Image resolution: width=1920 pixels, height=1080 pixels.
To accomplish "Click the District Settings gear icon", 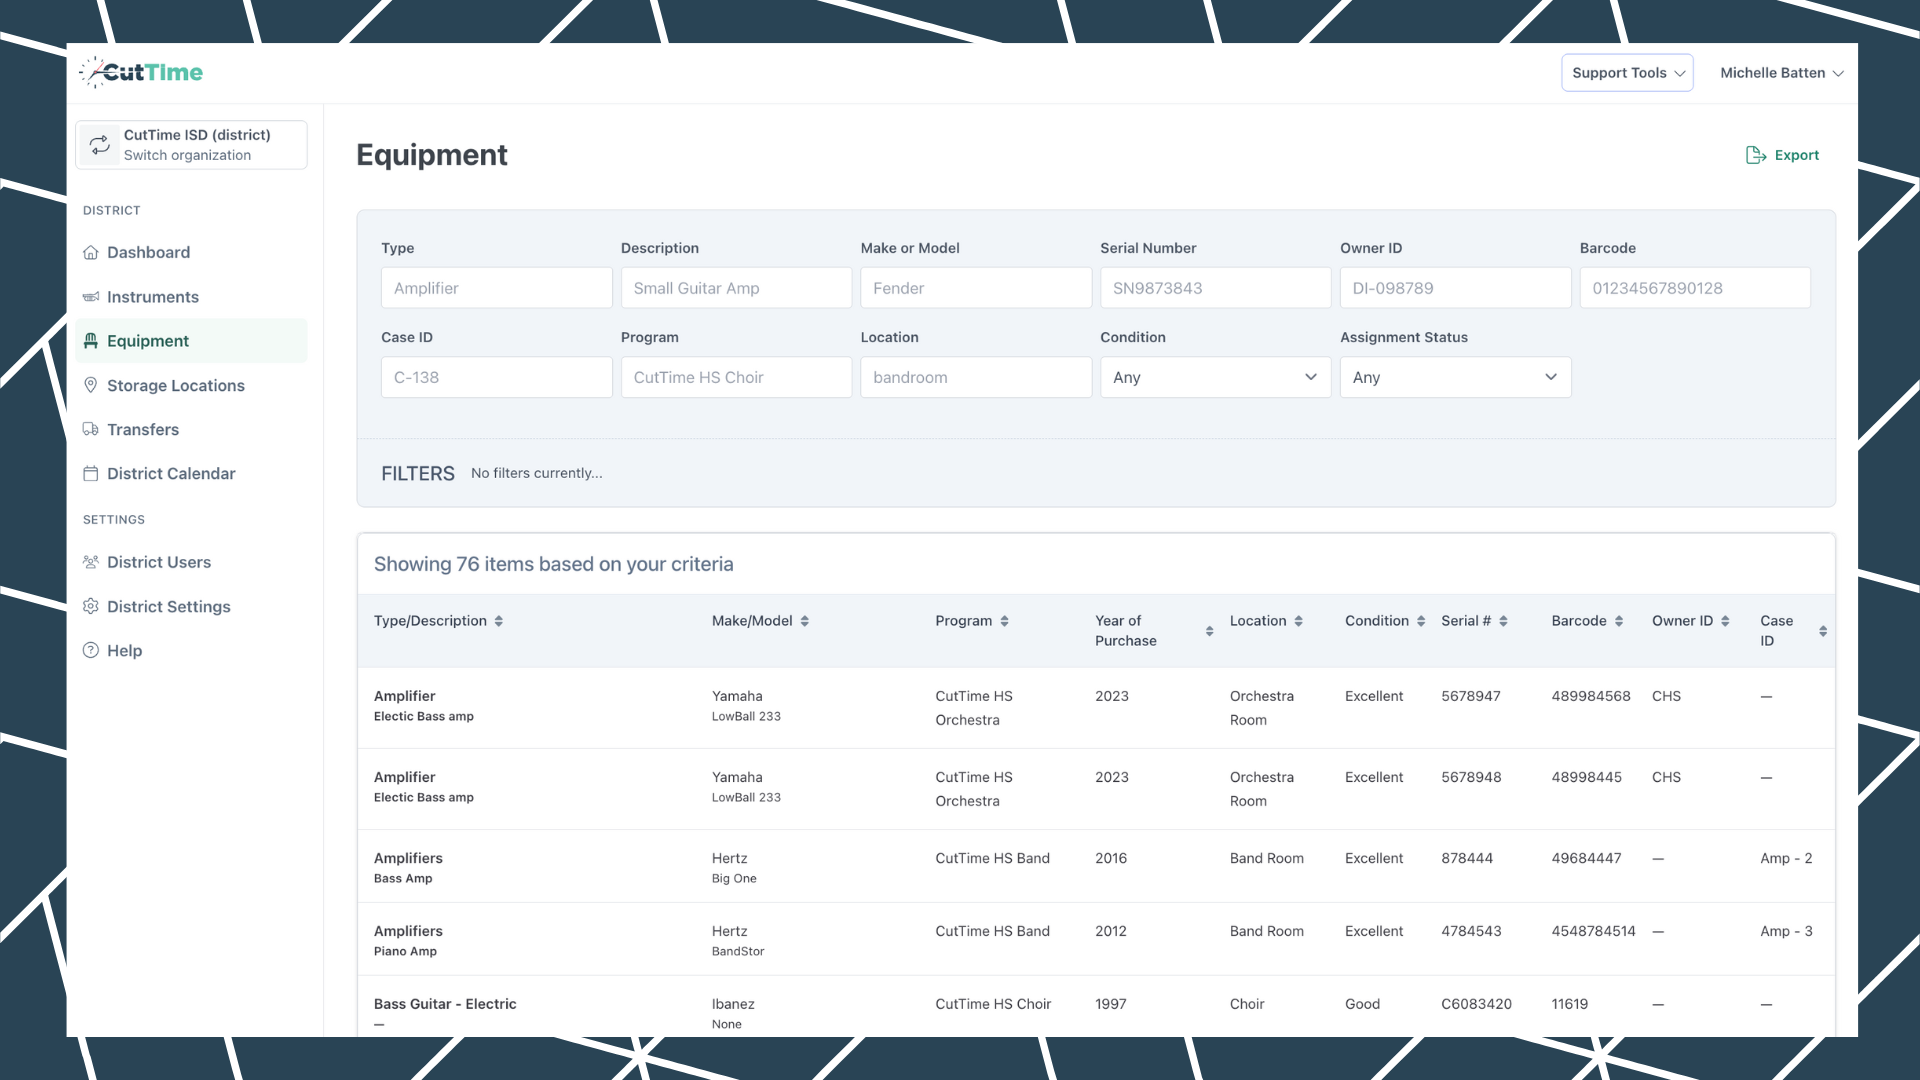I will [91, 606].
